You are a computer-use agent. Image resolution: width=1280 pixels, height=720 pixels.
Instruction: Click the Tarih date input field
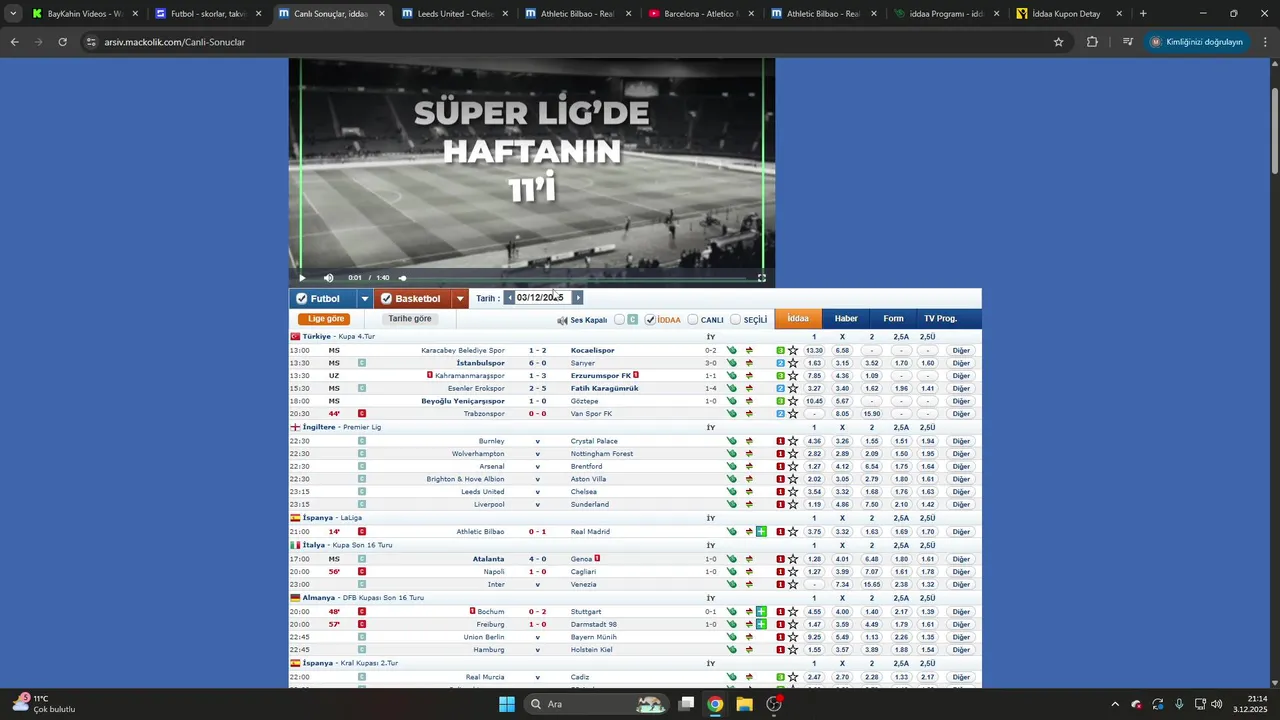coord(543,298)
